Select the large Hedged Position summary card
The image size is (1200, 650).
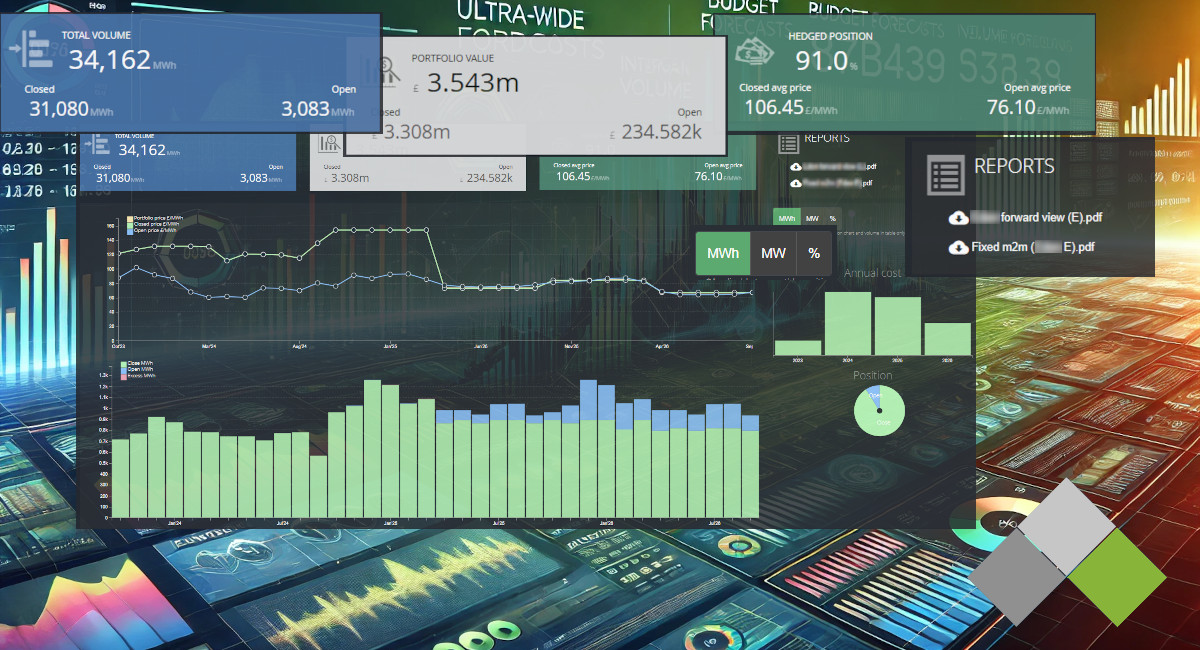pos(910,71)
